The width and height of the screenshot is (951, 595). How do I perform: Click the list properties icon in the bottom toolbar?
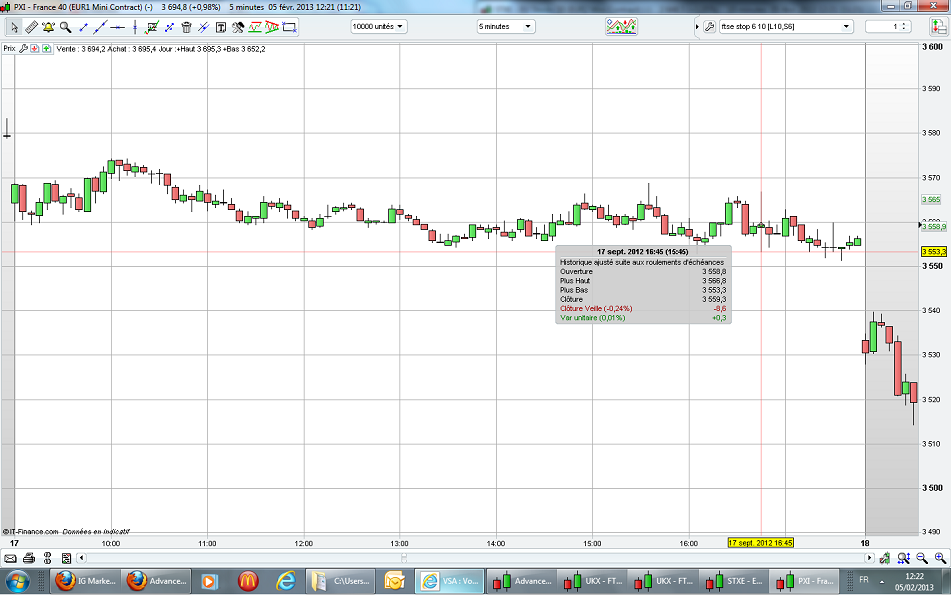66,558
